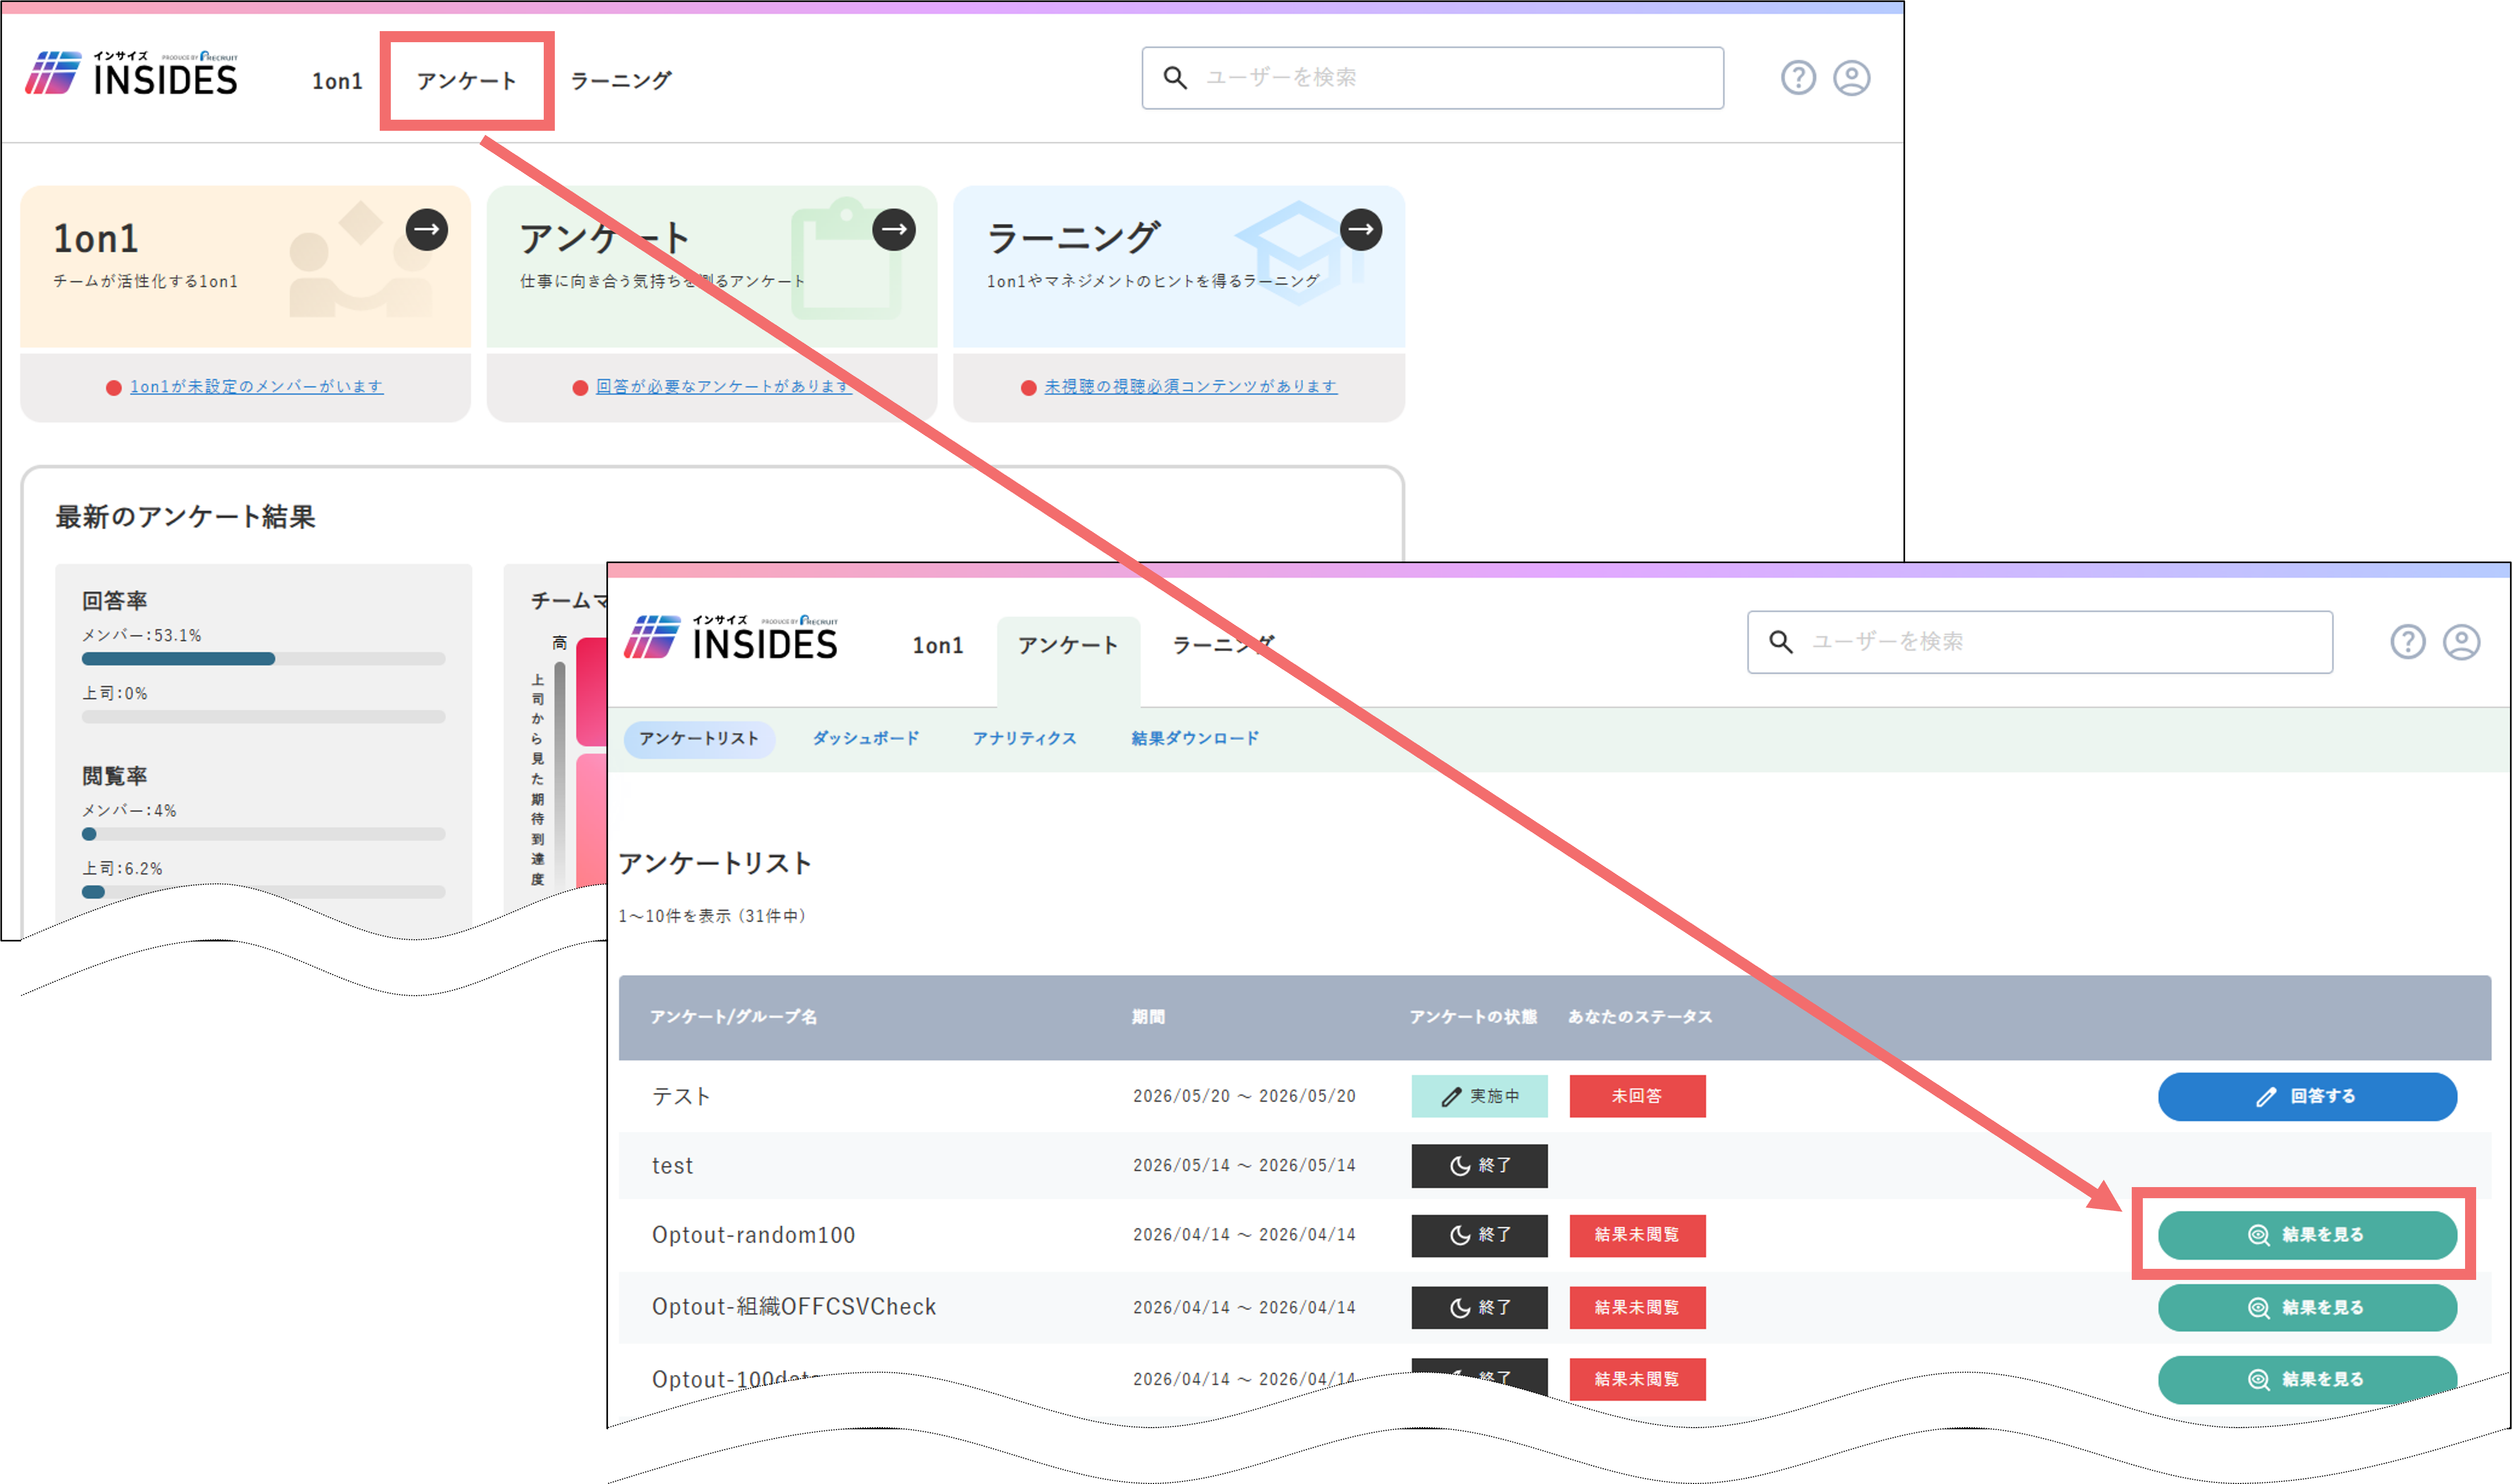
Task: Click the 結果未閲覧 badge for Optout-組織OFFCSVCheck
Action: coord(1637,1308)
